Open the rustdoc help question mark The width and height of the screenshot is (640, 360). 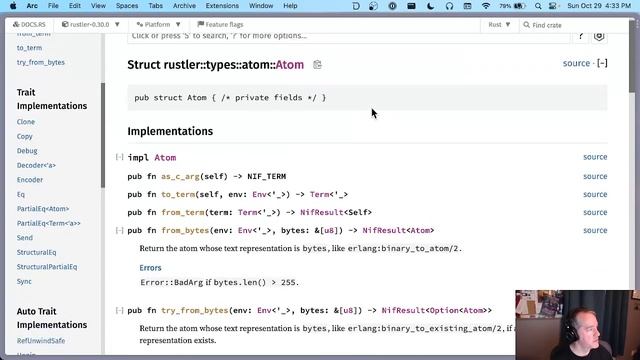click(x=581, y=36)
